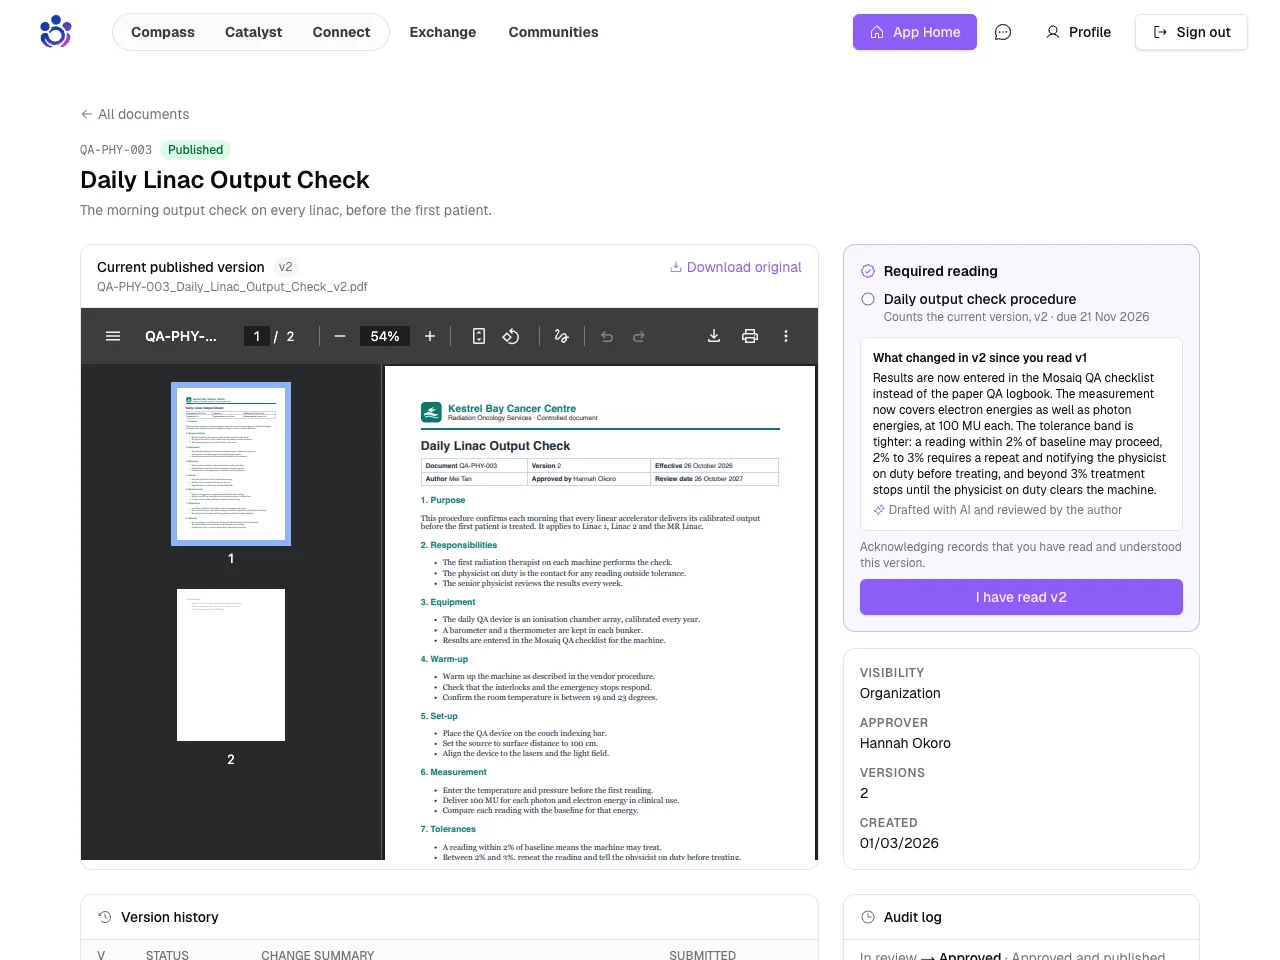Go to Exchange in the navigation

click(x=443, y=32)
